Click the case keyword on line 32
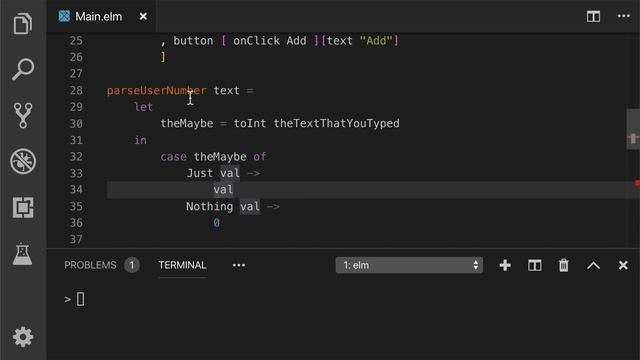The width and height of the screenshot is (640, 360). click(x=173, y=157)
